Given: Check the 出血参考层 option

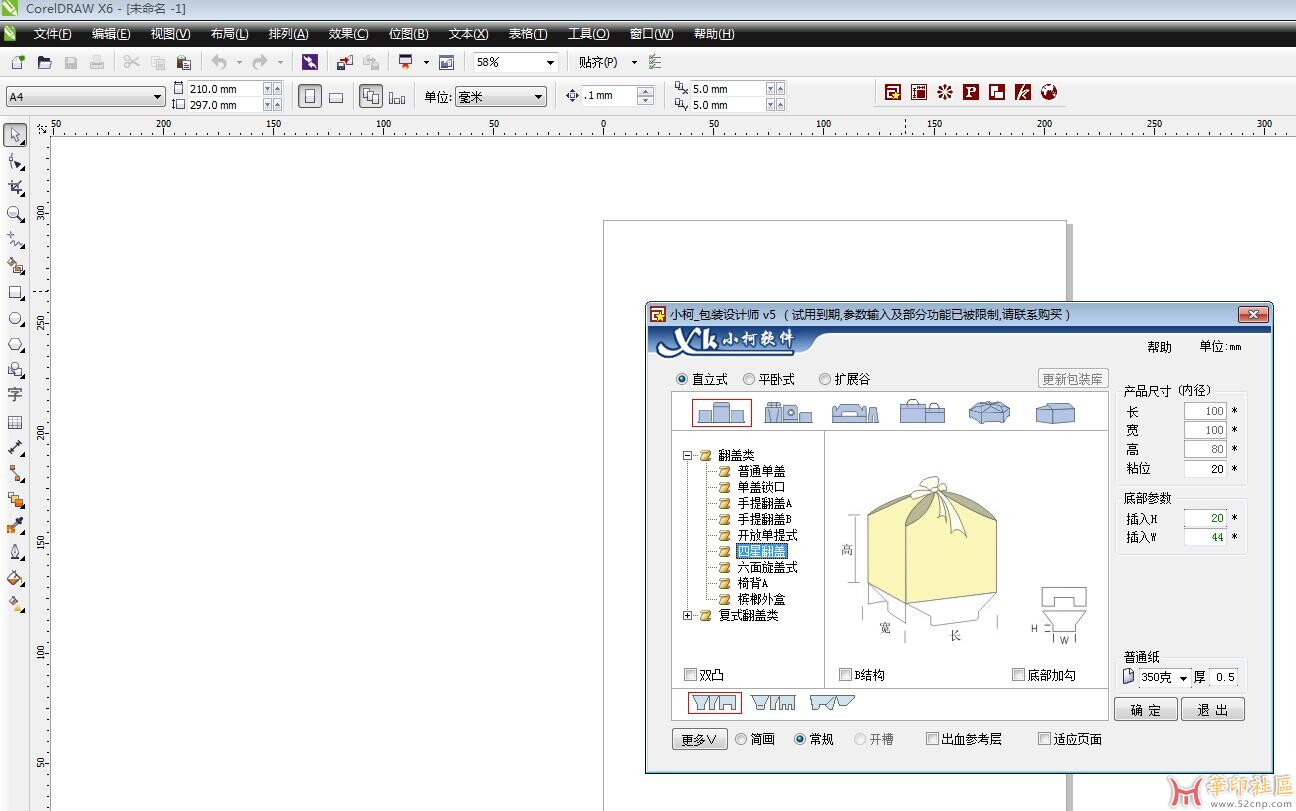Looking at the screenshot, I should [x=963, y=739].
